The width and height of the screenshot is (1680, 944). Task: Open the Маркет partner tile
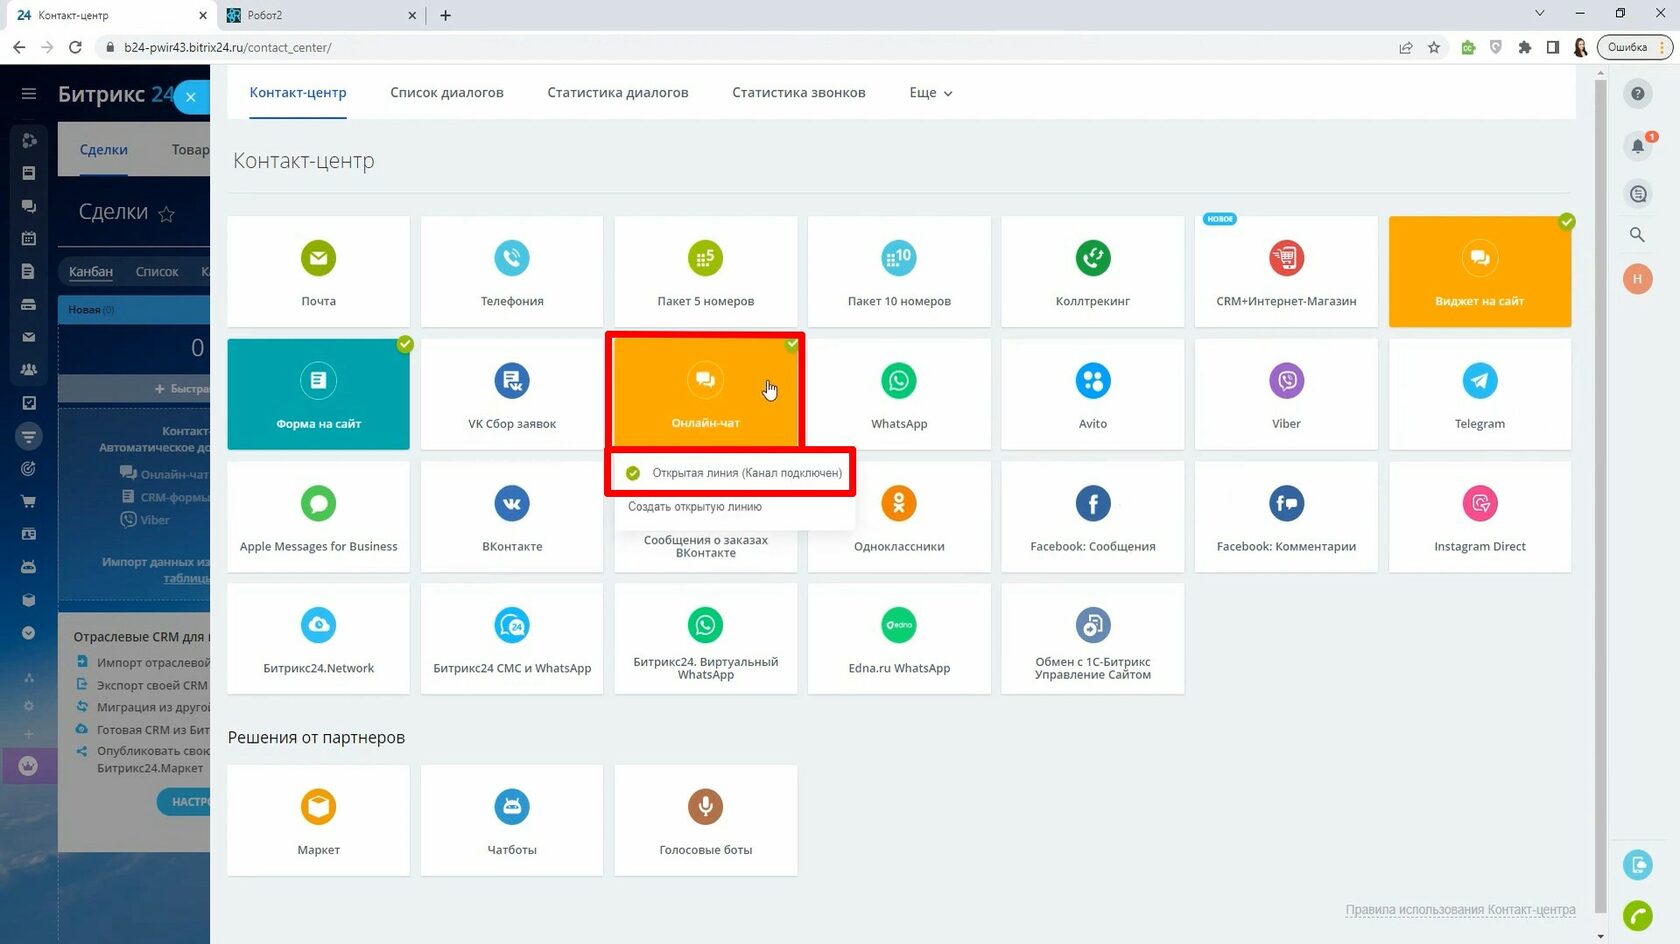click(x=318, y=821)
